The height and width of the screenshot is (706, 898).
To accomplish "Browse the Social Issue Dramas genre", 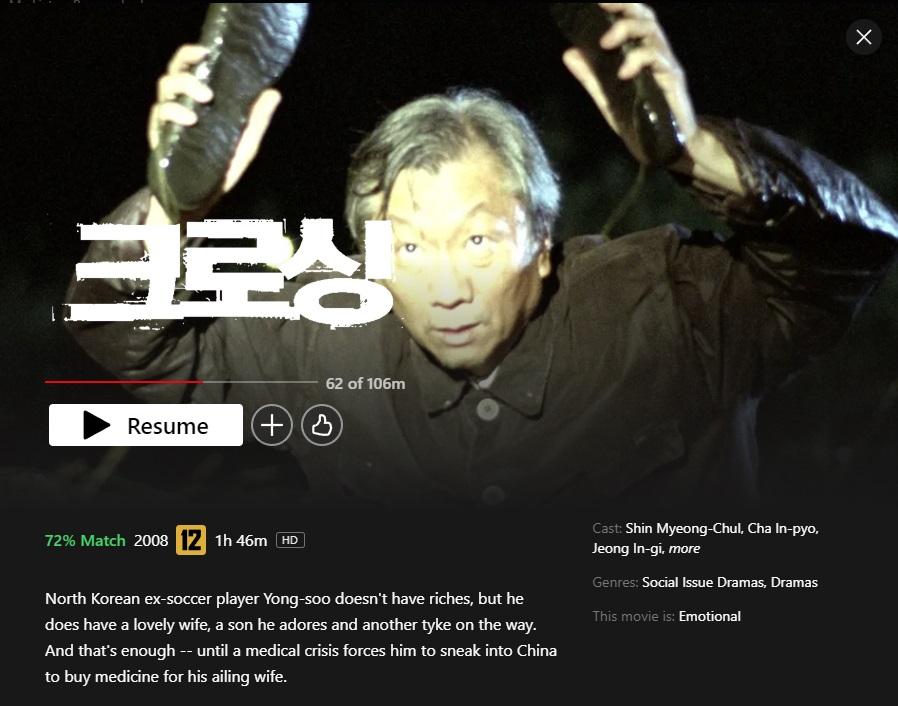I will pyautogui.click(x=703, y=582).
